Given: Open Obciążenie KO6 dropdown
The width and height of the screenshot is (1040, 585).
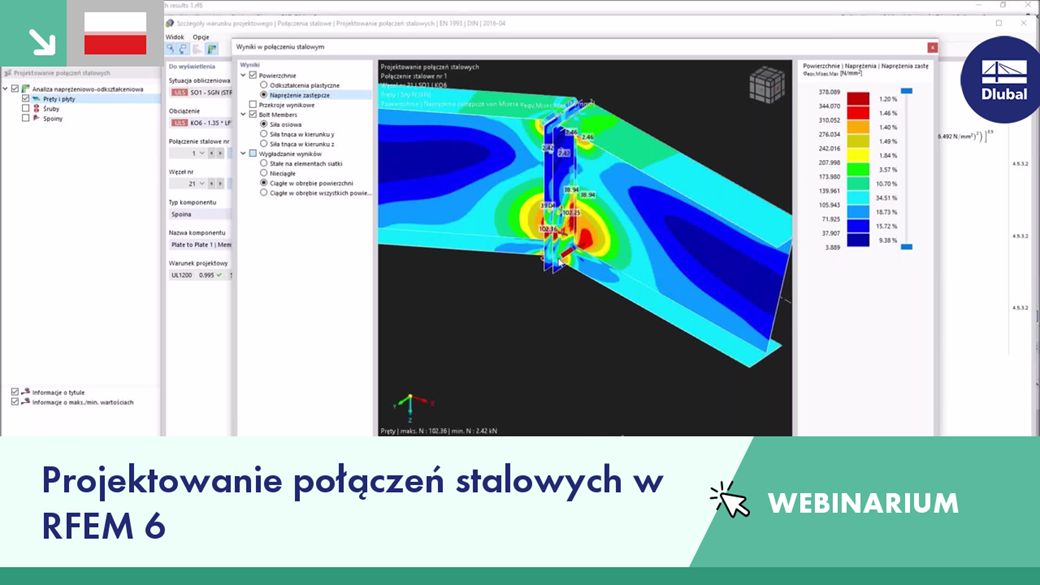Looking at the screenshot, I should (x=200, y=123).
